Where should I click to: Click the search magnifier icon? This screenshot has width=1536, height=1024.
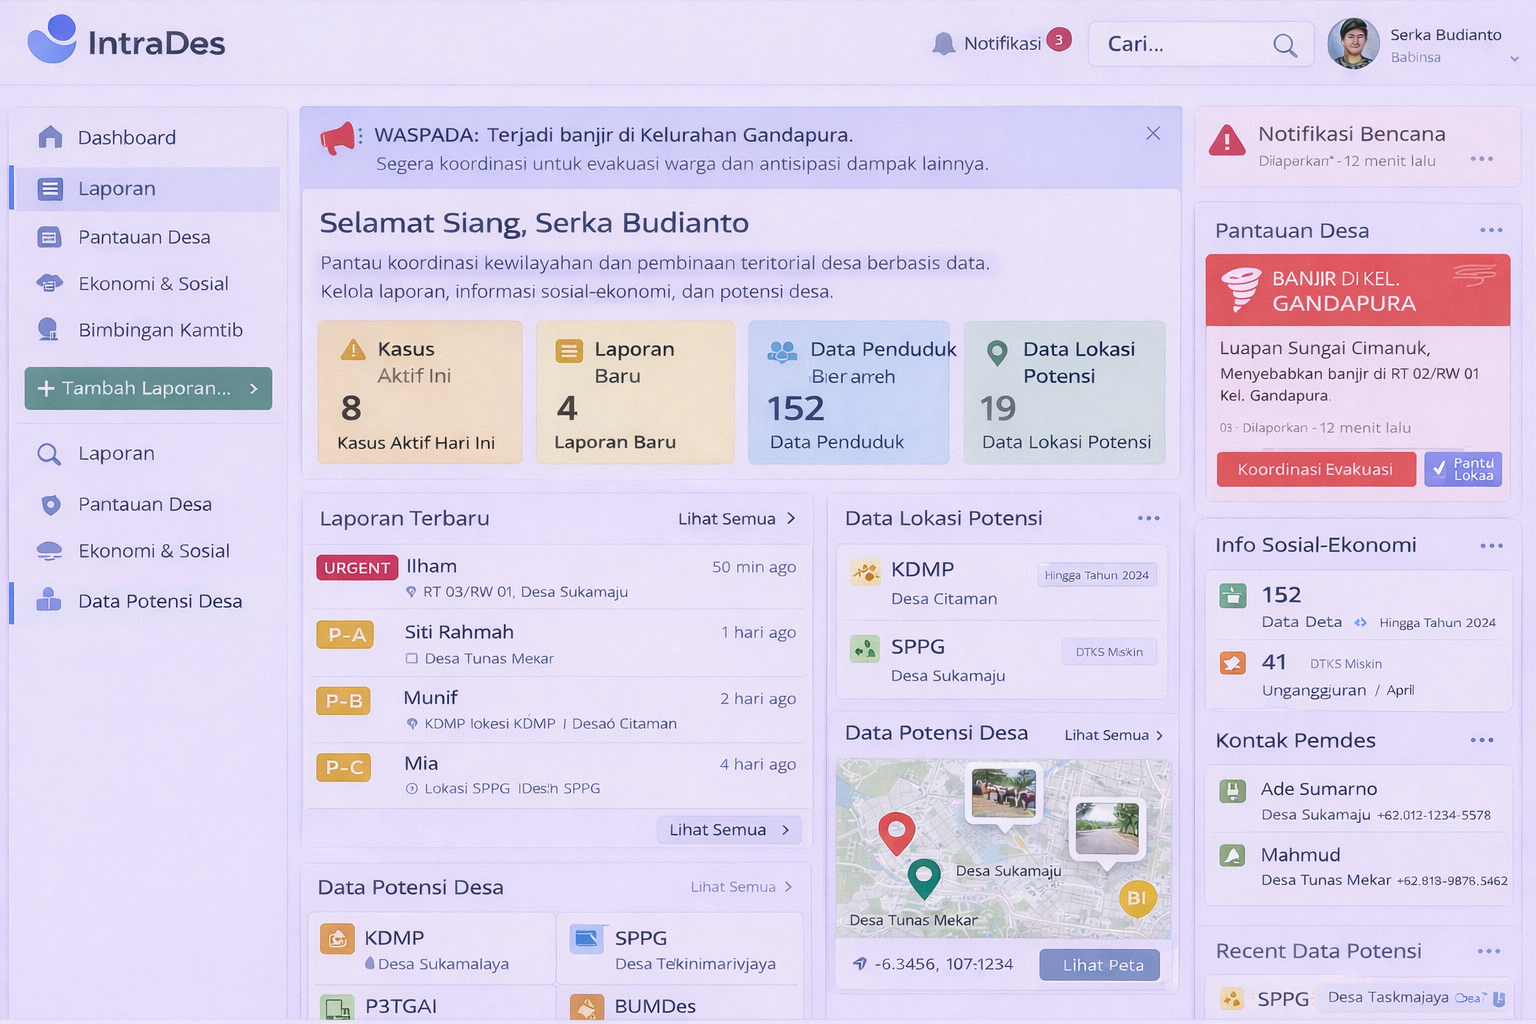point(1285,45)
